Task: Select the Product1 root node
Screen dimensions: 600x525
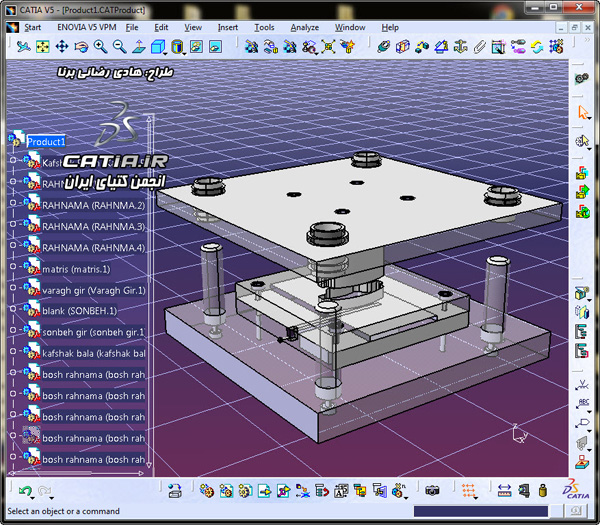Action: [46, 142]
